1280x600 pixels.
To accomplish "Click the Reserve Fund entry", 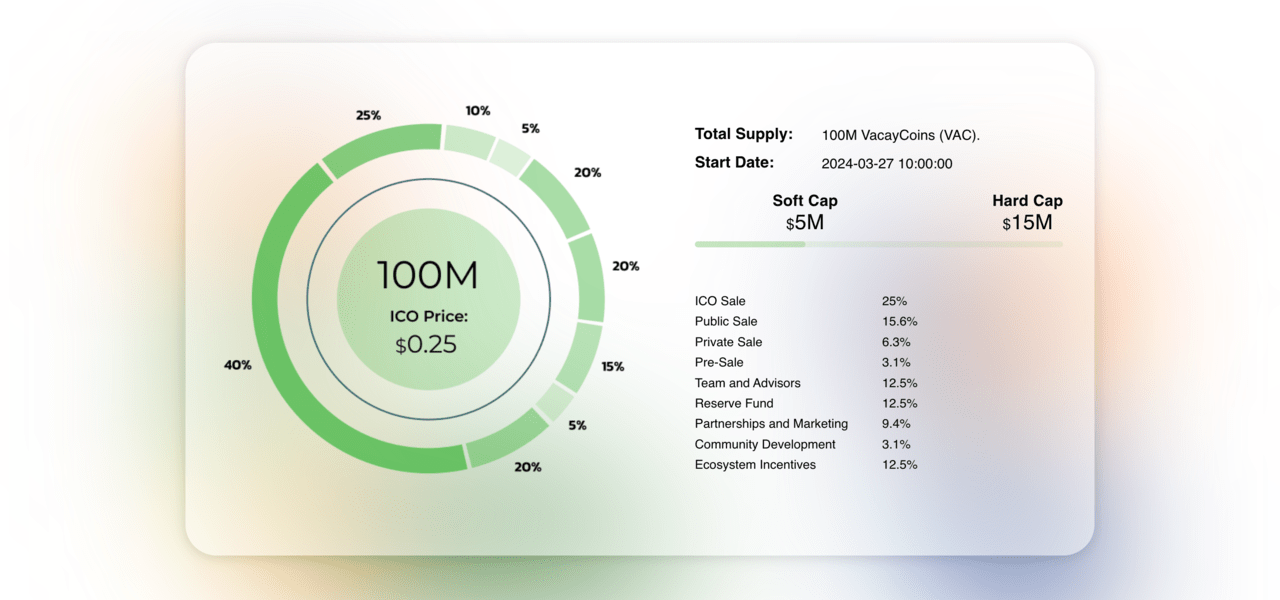I will (733, 403).
